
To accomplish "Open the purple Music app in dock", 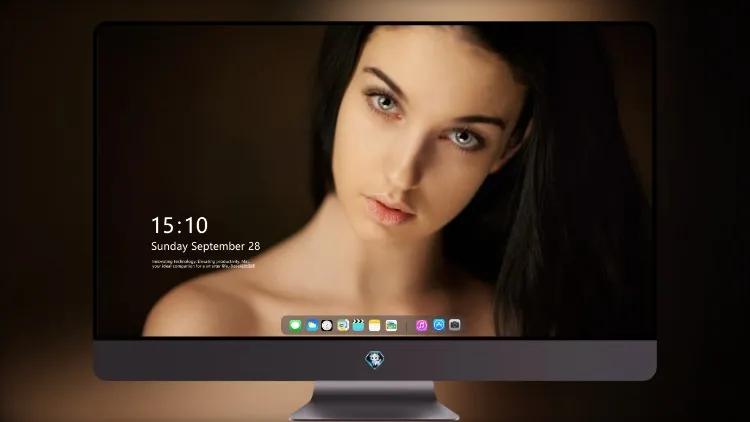I will [421, 325].
